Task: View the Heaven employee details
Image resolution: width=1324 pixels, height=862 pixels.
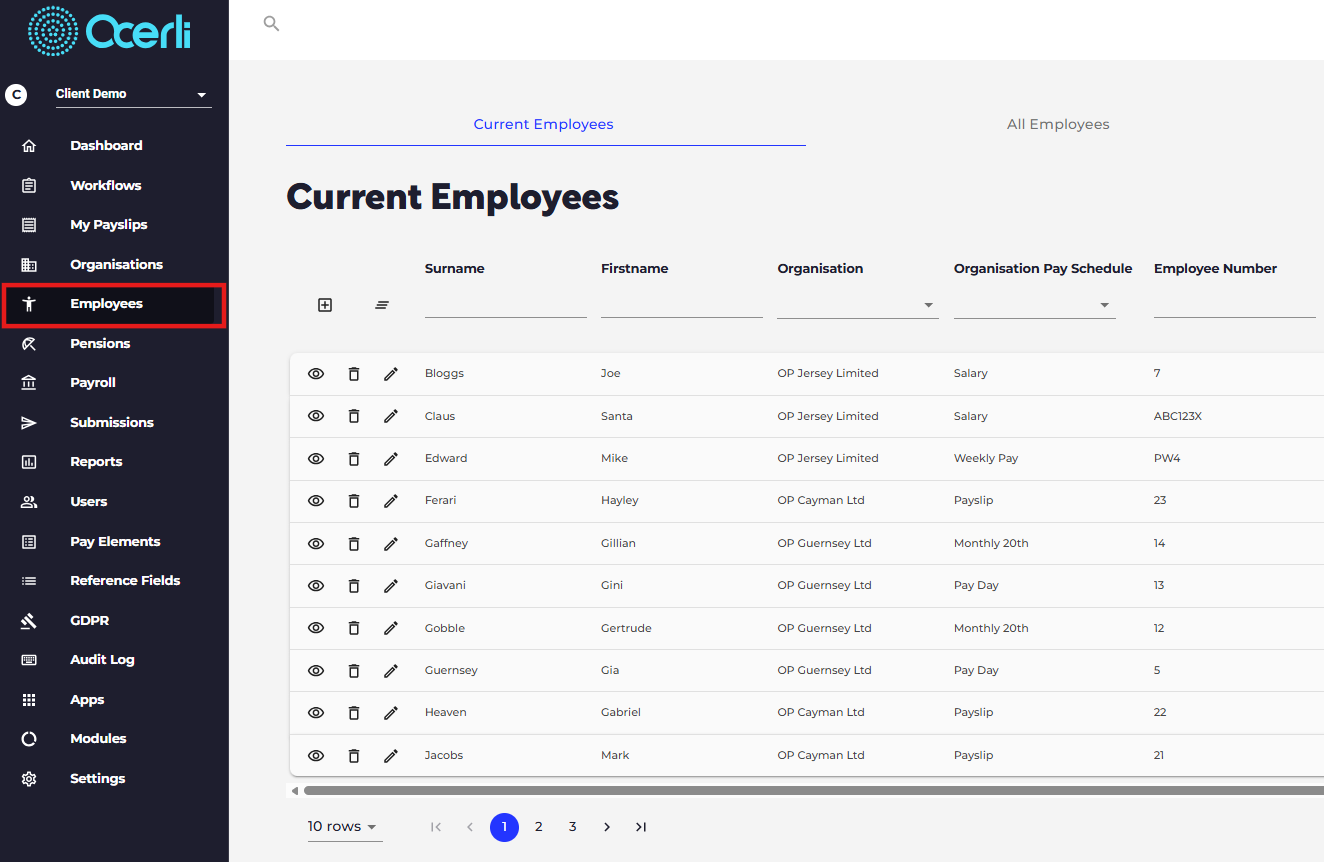Action: (316, 712)
